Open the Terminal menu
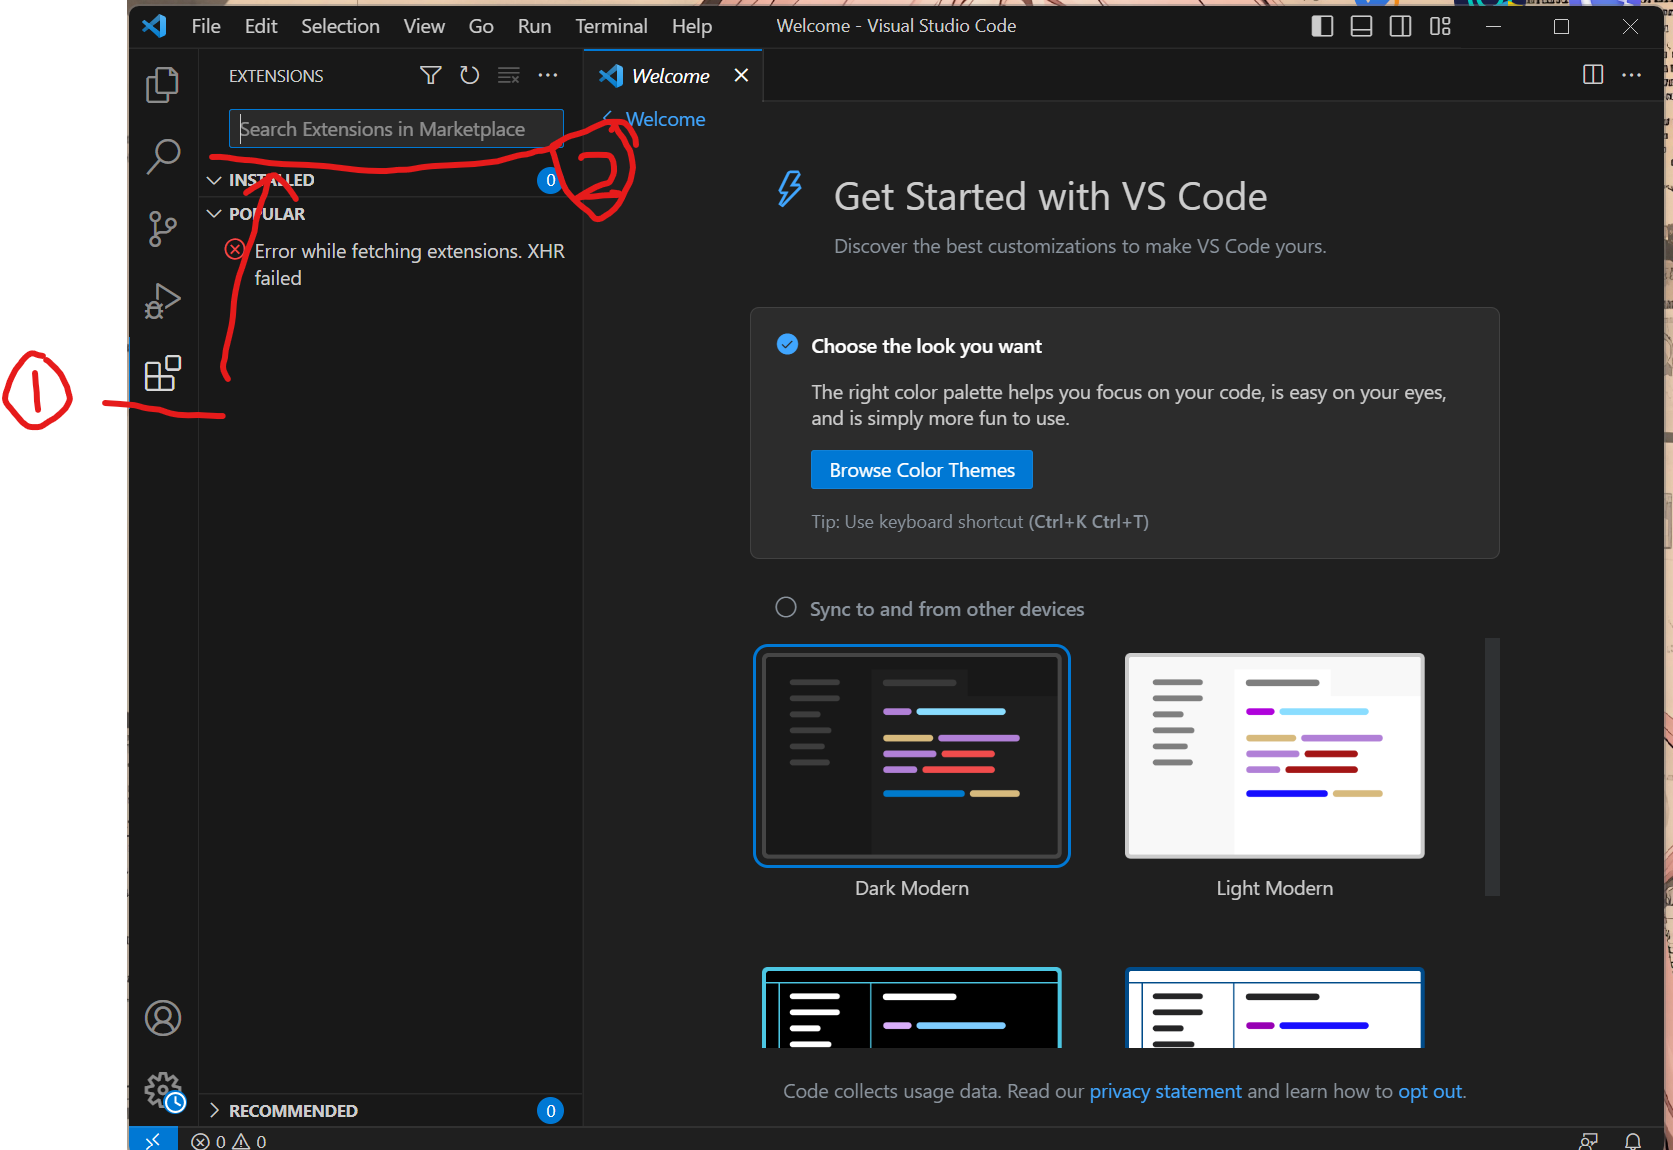 tap(611, 26)
